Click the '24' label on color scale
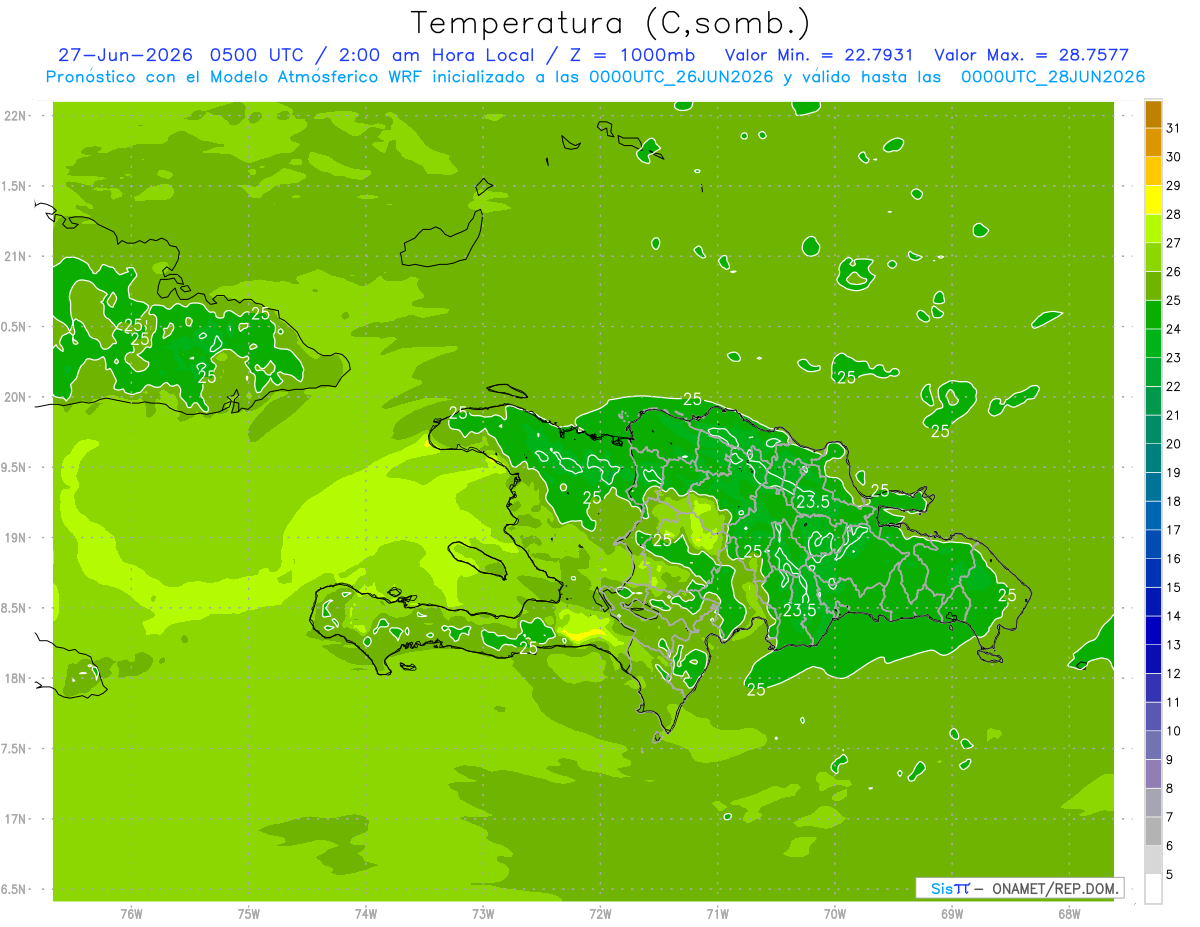The image size is (1200, 927). (1174, 329)
